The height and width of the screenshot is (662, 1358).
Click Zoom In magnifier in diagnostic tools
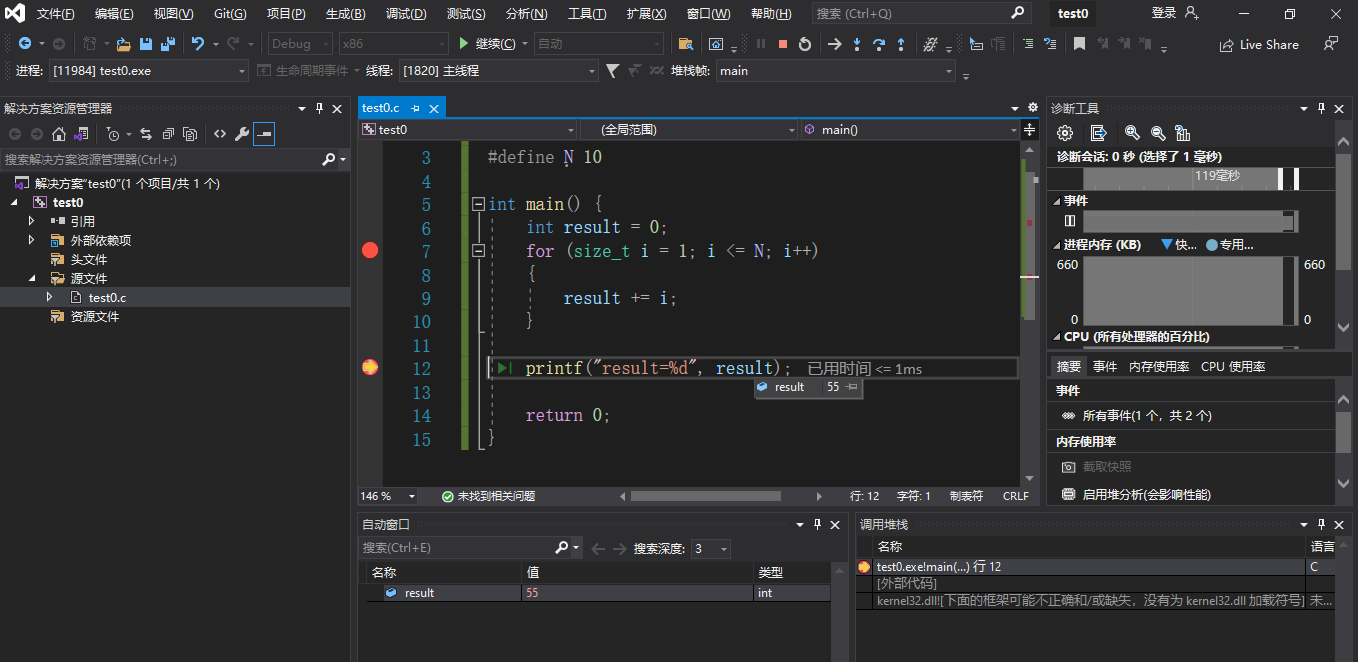[x=1132, y=133]
